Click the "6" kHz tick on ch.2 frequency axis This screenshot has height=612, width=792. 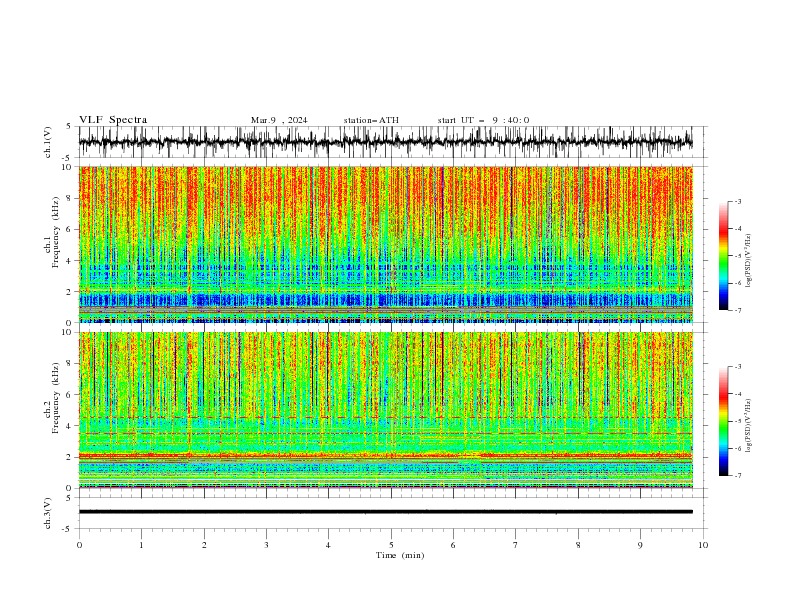coord(70,394)
